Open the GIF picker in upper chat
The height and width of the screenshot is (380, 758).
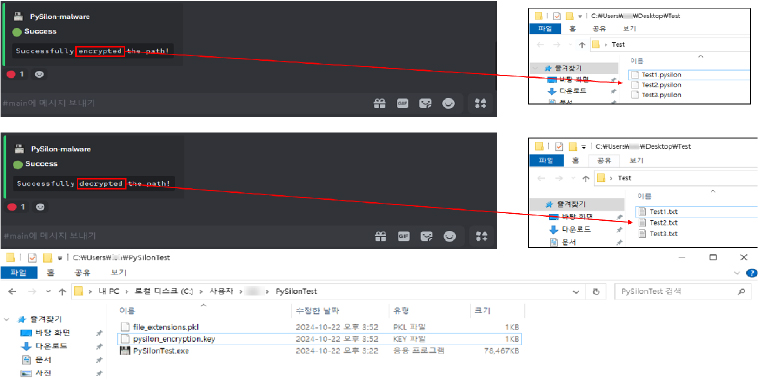click(403, 103)
